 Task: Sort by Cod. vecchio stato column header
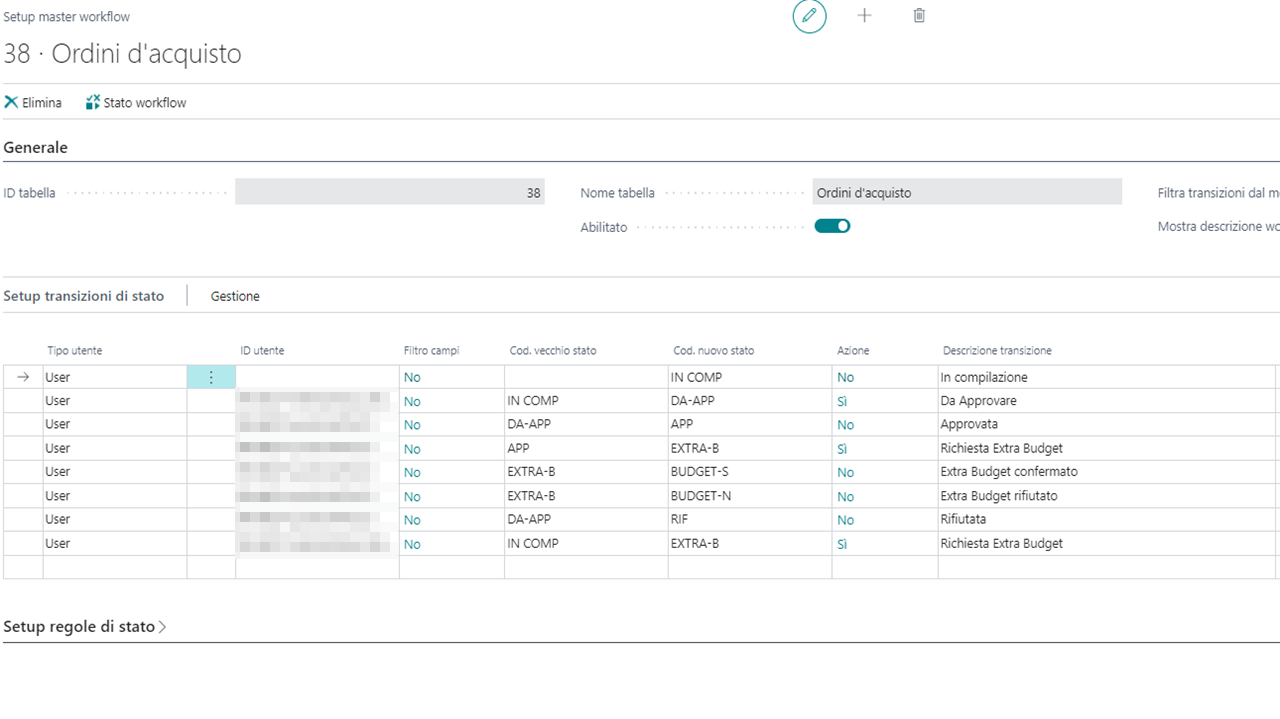click(553, 351)
